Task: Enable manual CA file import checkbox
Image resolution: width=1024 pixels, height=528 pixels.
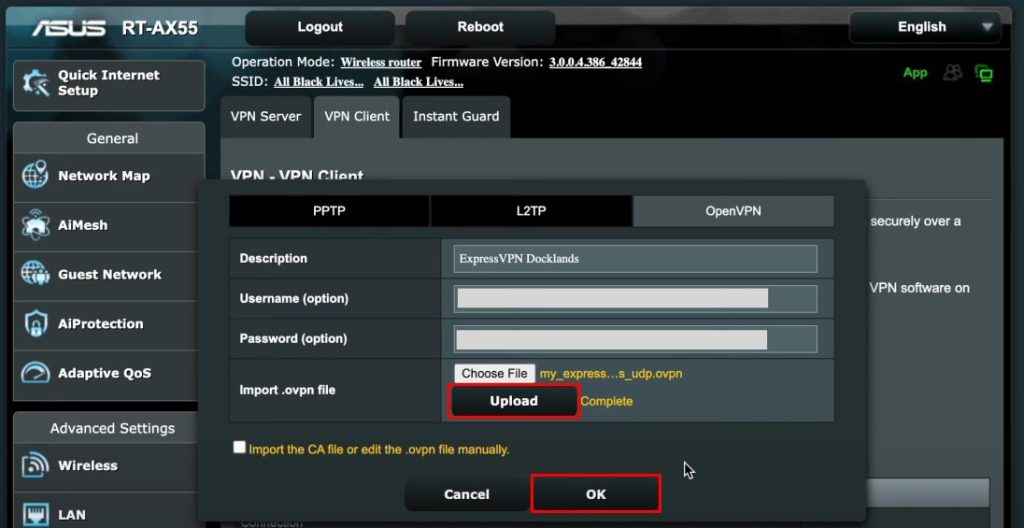Action: 239,448
